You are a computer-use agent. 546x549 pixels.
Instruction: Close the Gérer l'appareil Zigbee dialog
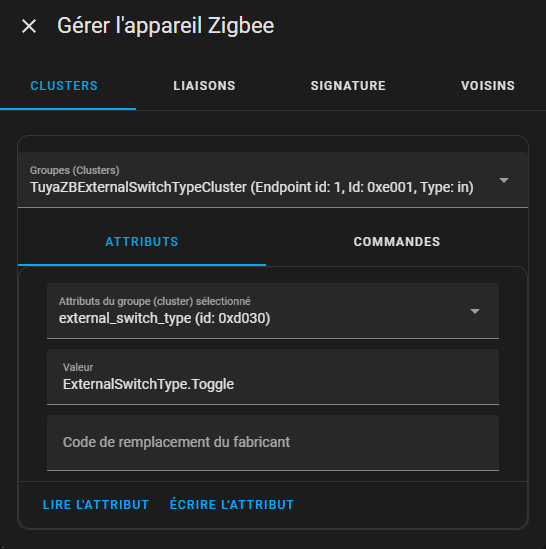coord(29,26)
